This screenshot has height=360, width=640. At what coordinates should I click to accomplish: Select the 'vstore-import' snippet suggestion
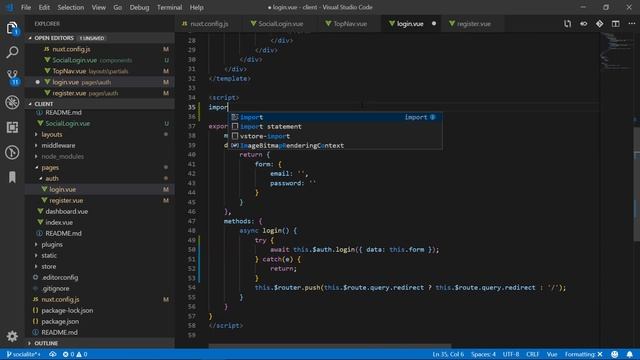tap(335, 136)
